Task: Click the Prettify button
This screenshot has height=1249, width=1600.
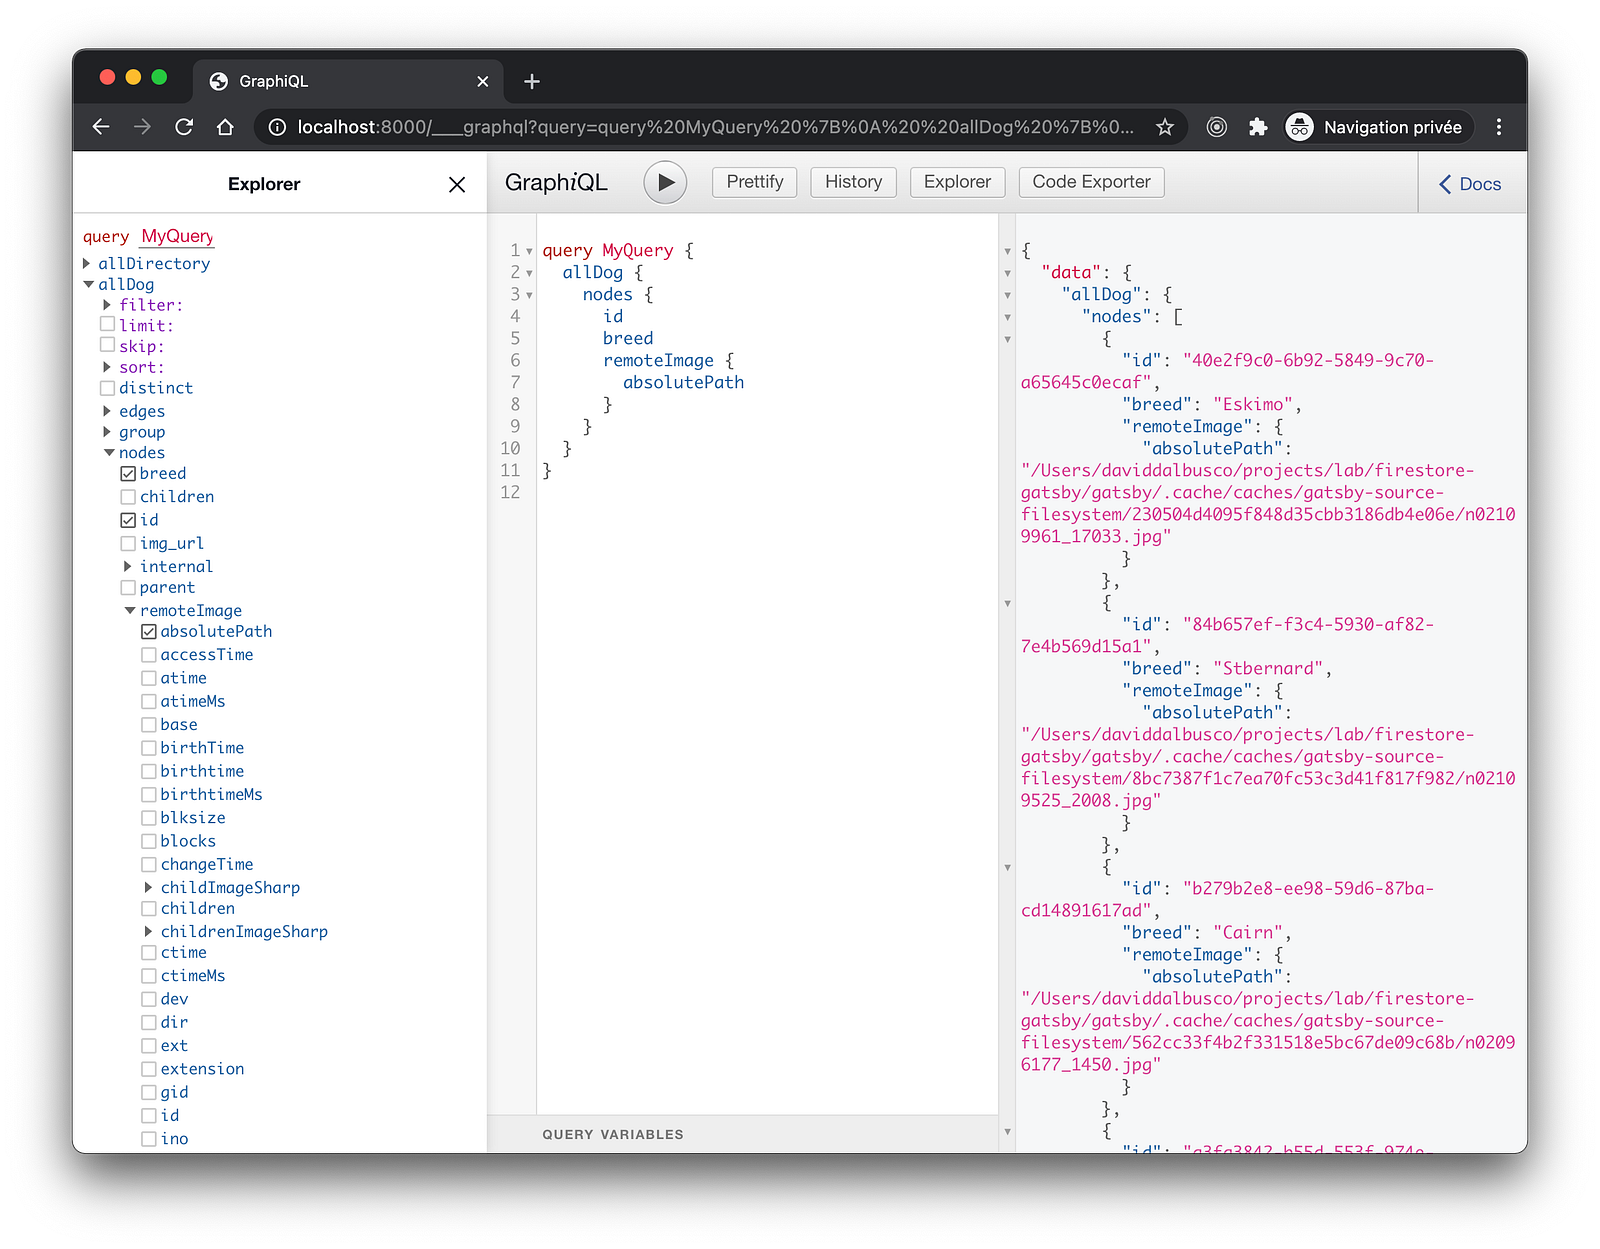Action: tap(754, 182)
